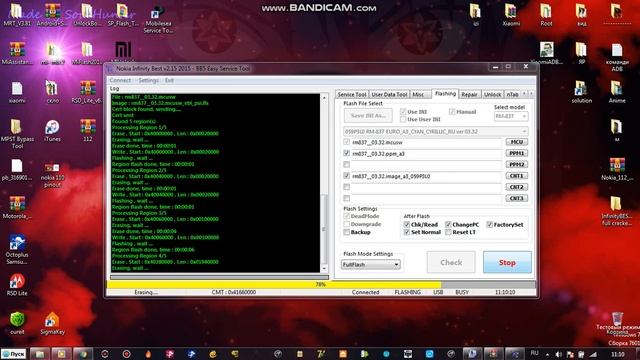
Task: Switch to the Repair tab
Action: [x=469, y=94]
